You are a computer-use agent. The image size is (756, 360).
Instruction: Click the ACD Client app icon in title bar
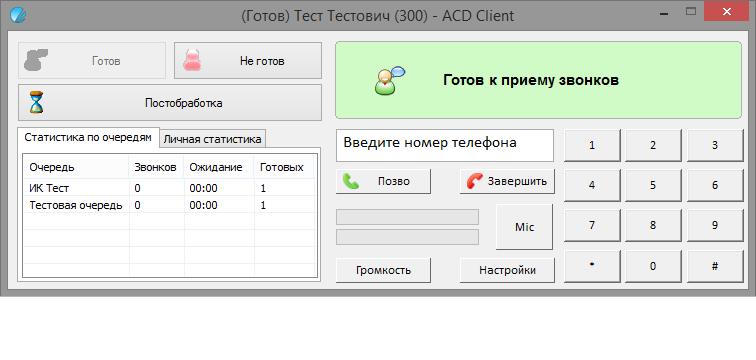[x=18, y=15]
